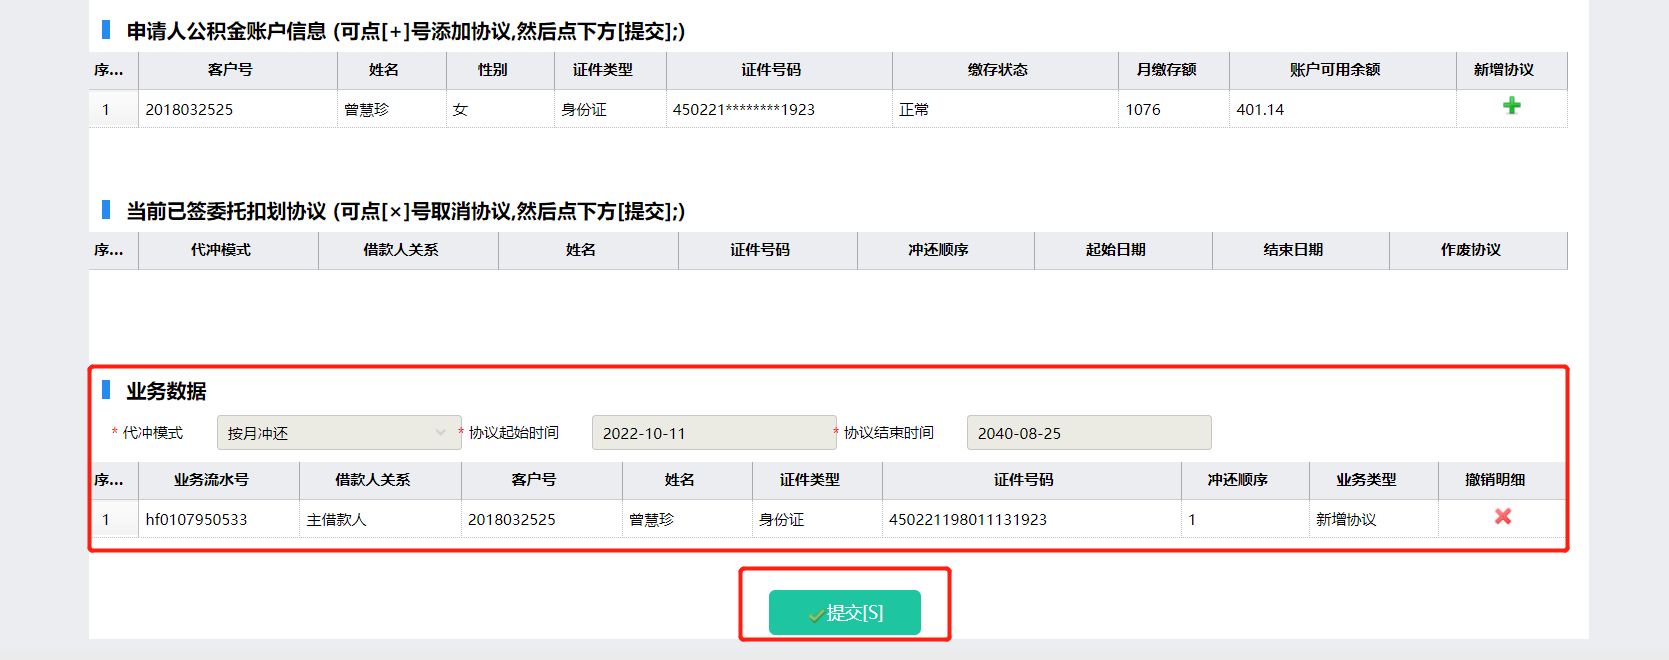Click the 协议起始时间 date field
This screenshot has height=660, width=1669.
(713, 433)
